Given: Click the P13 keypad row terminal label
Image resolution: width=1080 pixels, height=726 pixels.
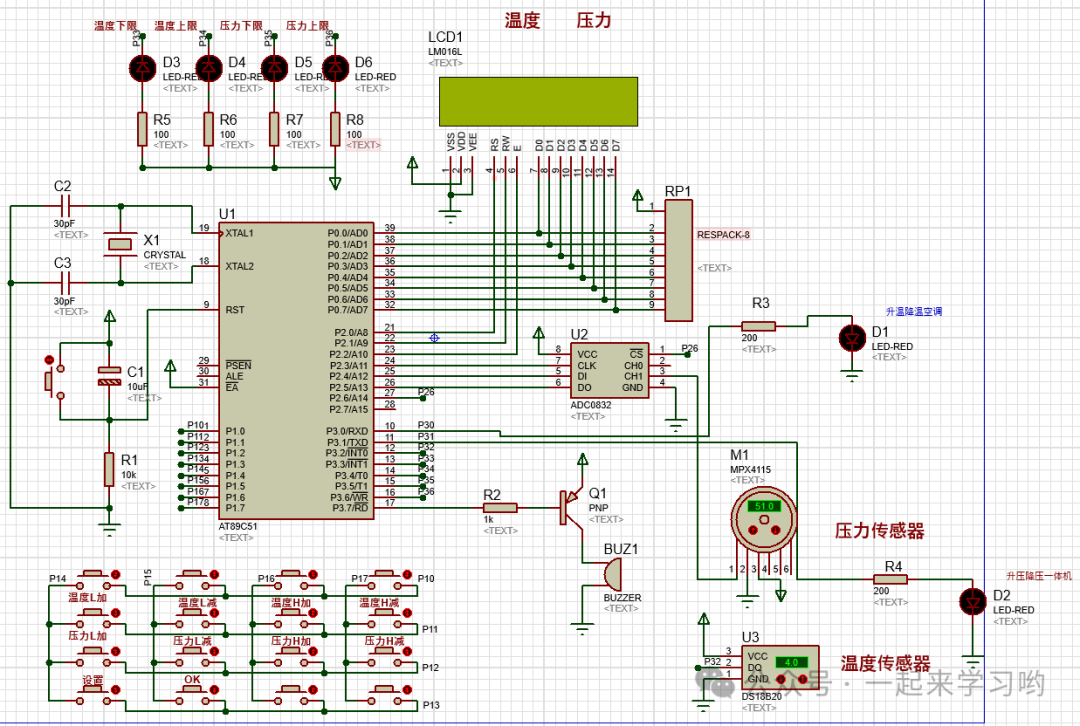Looking at the screenshot, I should point(431,705).
